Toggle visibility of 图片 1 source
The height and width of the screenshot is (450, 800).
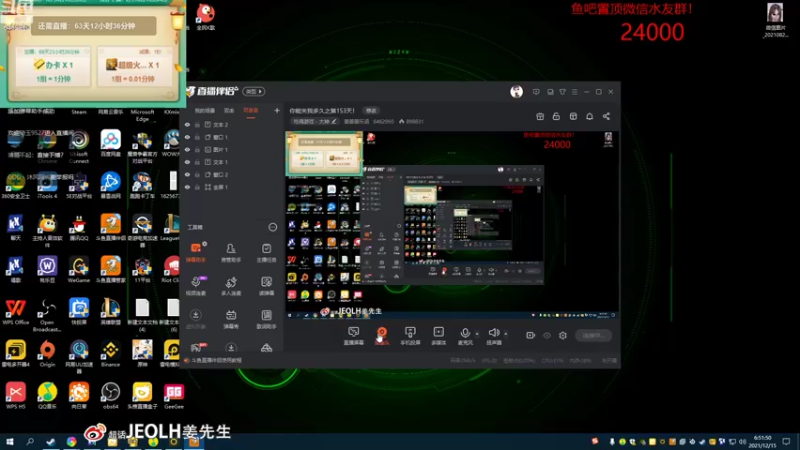pyautogui.click(x=187, y=149)
